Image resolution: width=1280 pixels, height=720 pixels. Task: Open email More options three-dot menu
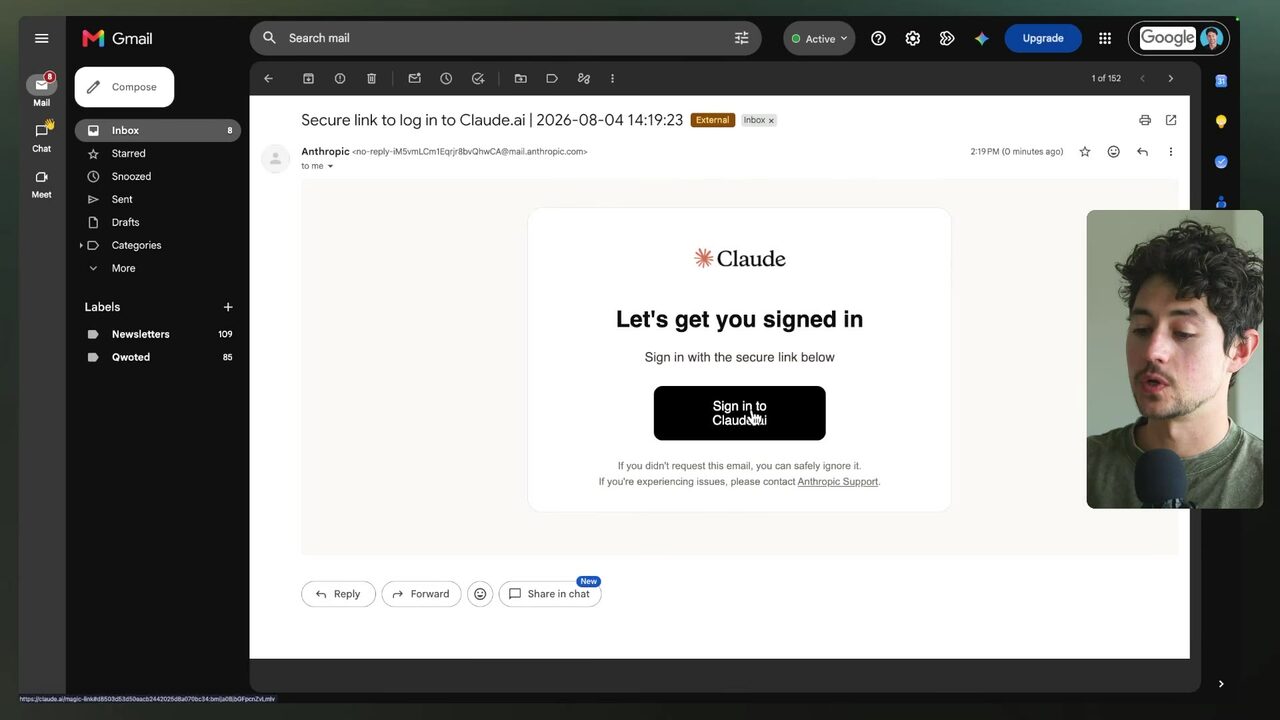[1171, 152]
